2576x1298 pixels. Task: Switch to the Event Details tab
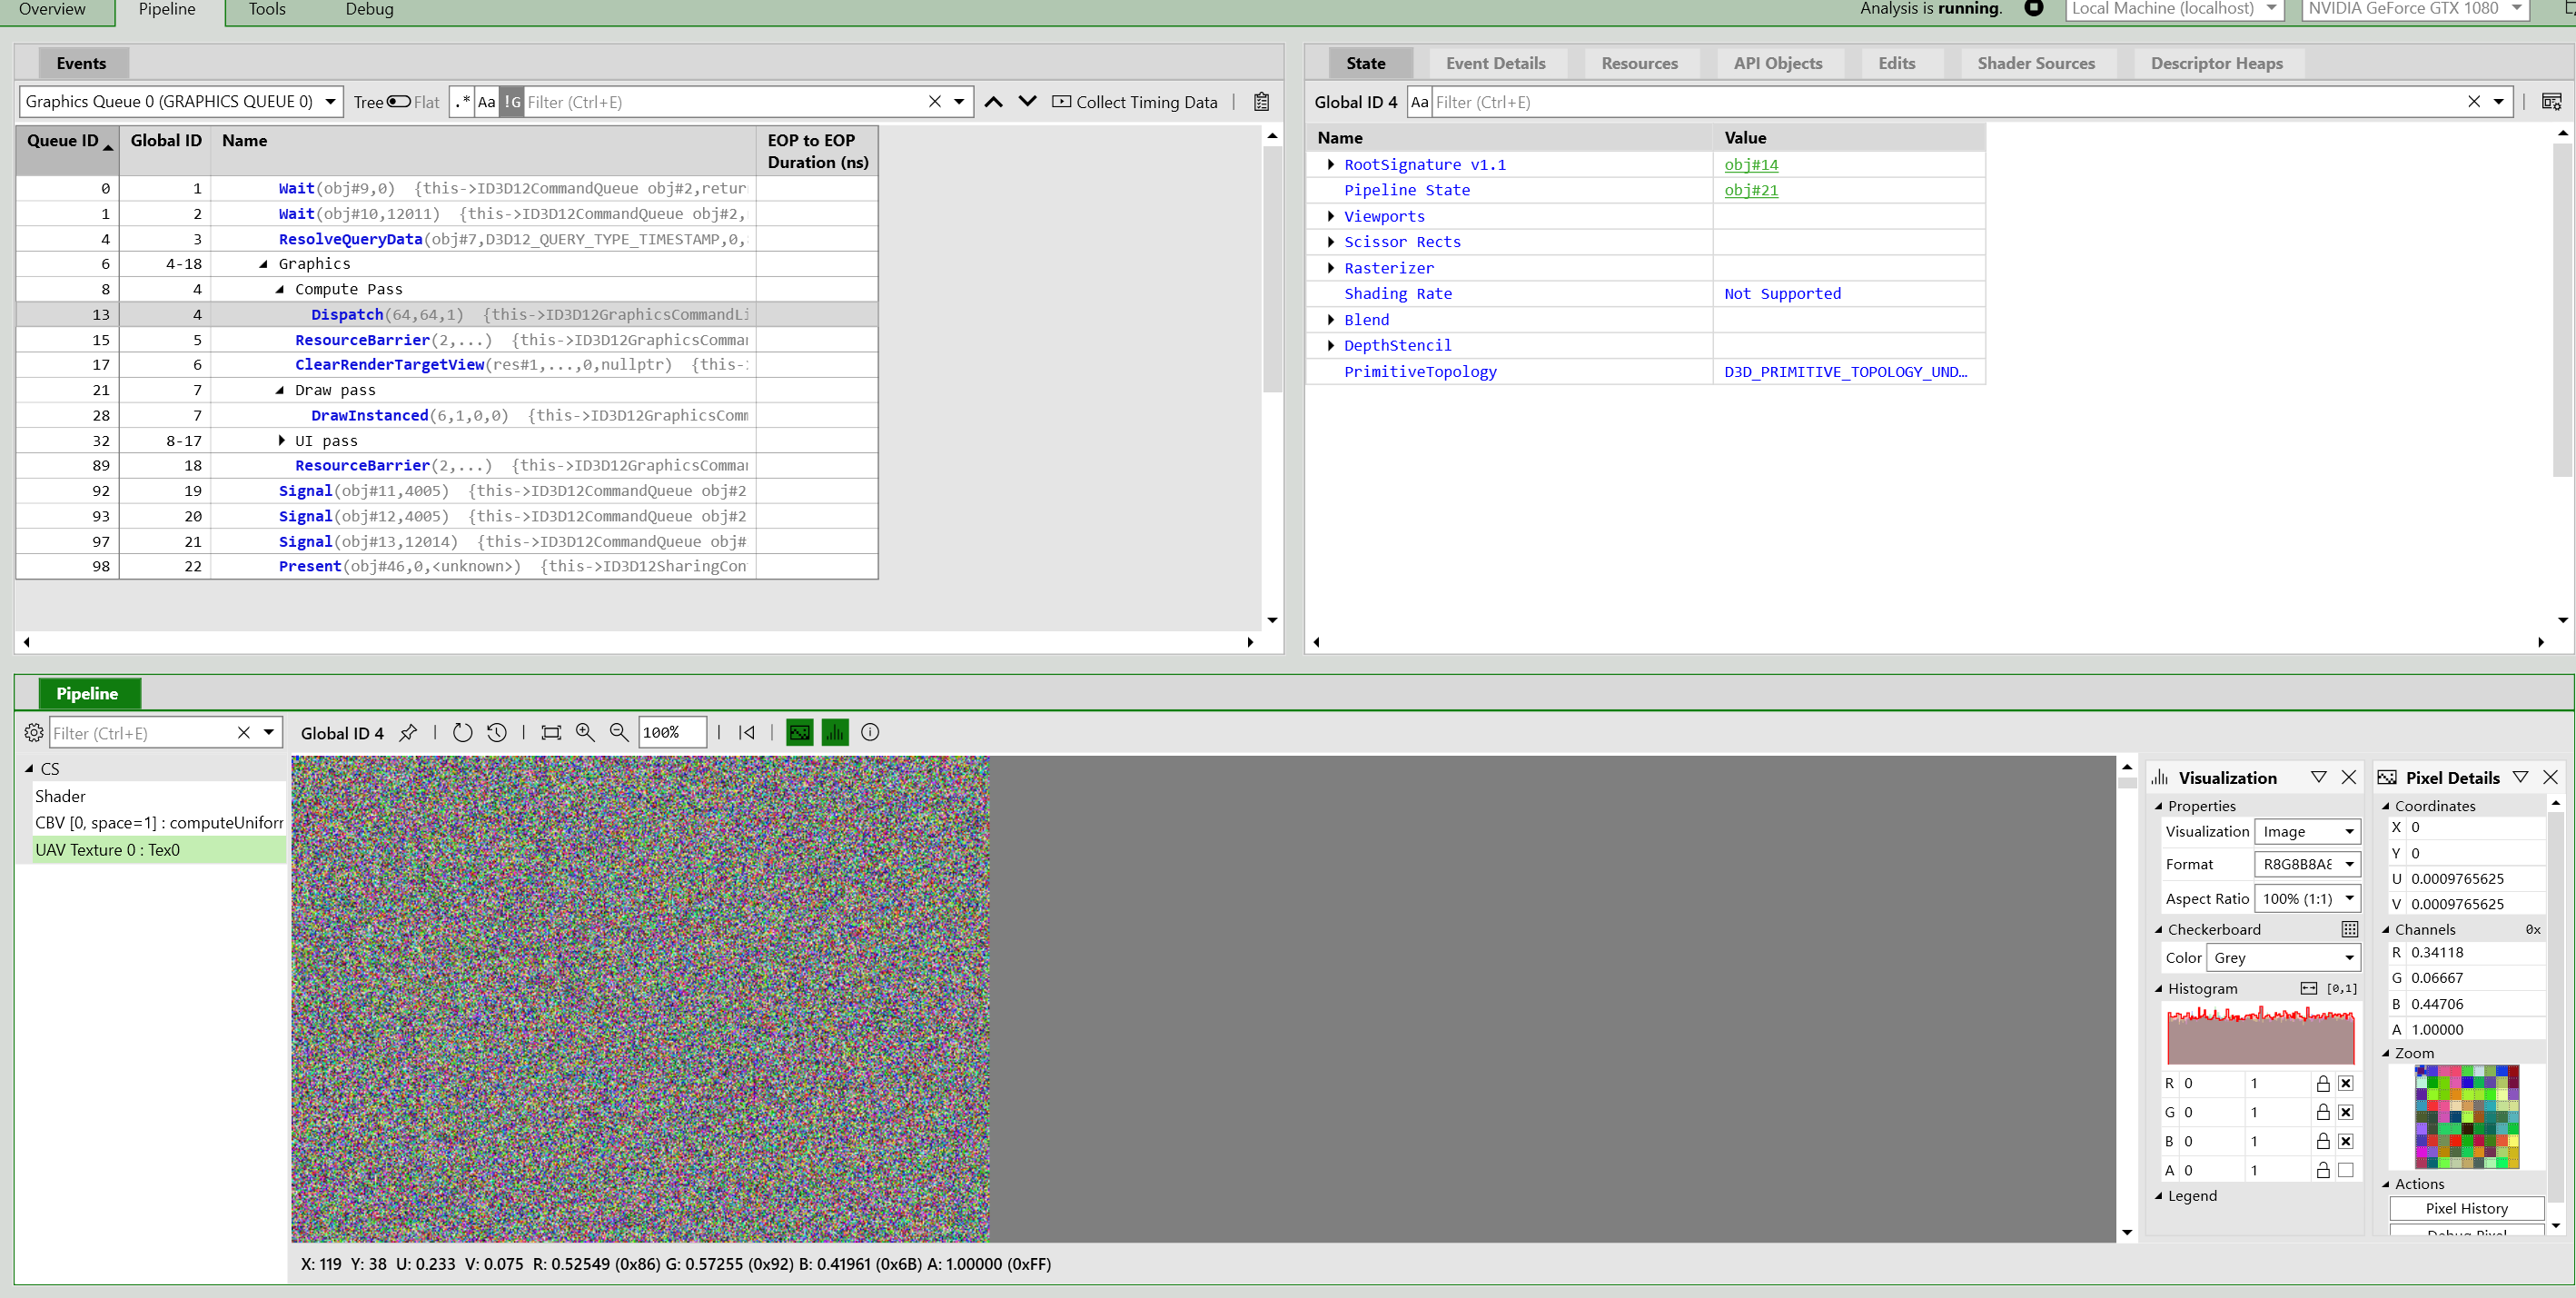click(1495, 63)
